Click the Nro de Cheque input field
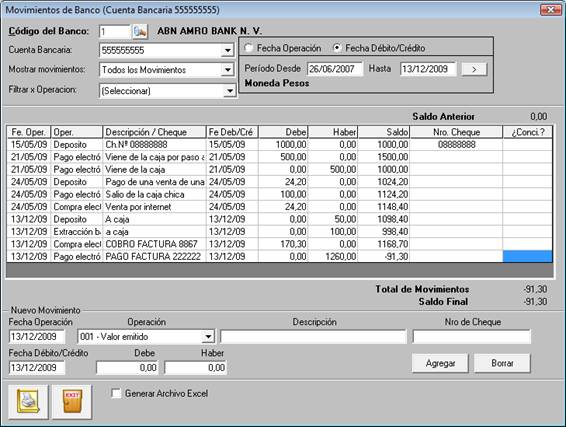566x427 pixels. pos(471,337)
